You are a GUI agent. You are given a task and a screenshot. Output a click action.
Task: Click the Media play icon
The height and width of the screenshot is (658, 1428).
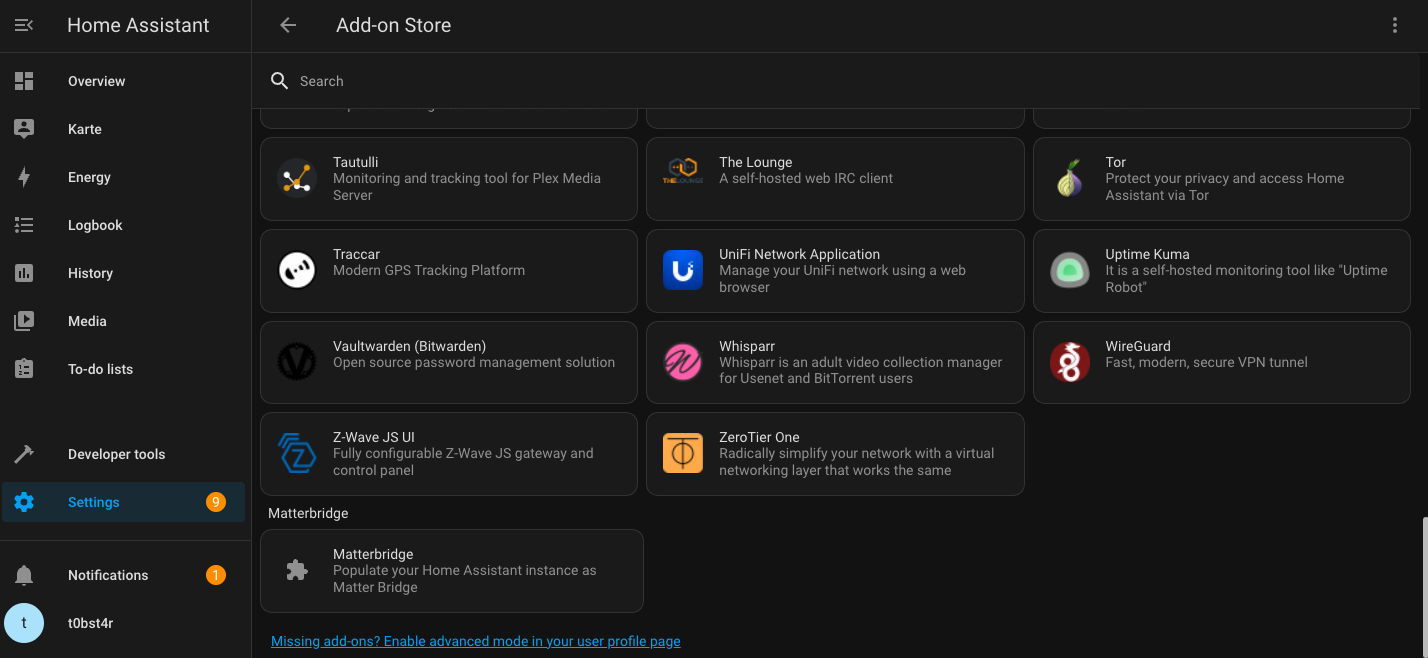pyautogui.click(x=24, y=321)
